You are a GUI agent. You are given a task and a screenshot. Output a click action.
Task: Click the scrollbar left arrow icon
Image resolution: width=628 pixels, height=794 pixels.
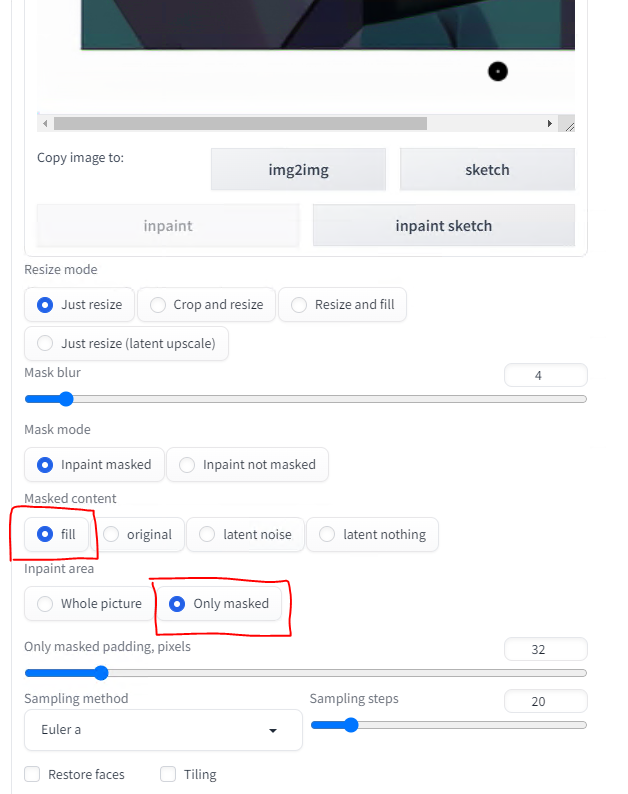click(45, 124)
